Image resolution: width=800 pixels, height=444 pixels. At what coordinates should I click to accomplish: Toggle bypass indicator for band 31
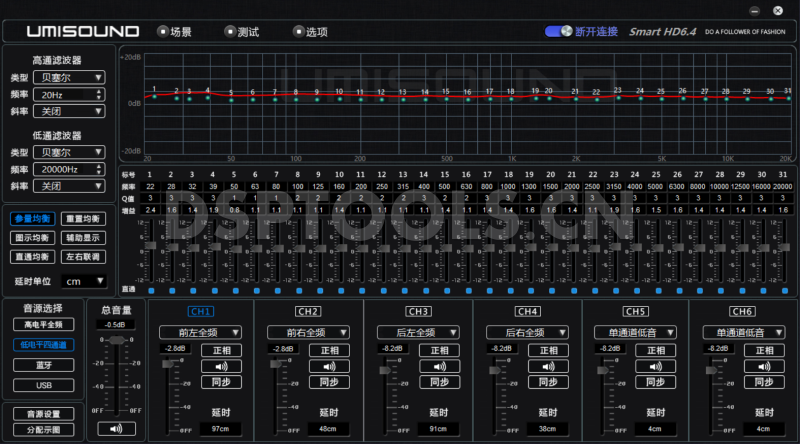[785, 291]
